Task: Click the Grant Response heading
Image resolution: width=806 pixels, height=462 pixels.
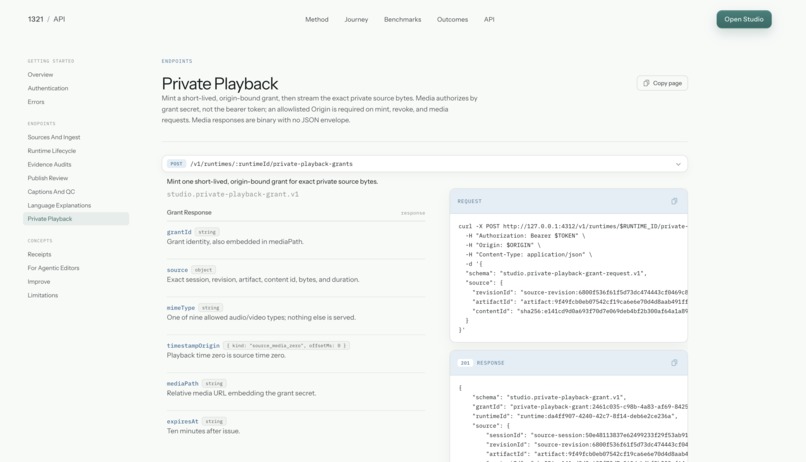Action: click(x=189, y=213)
